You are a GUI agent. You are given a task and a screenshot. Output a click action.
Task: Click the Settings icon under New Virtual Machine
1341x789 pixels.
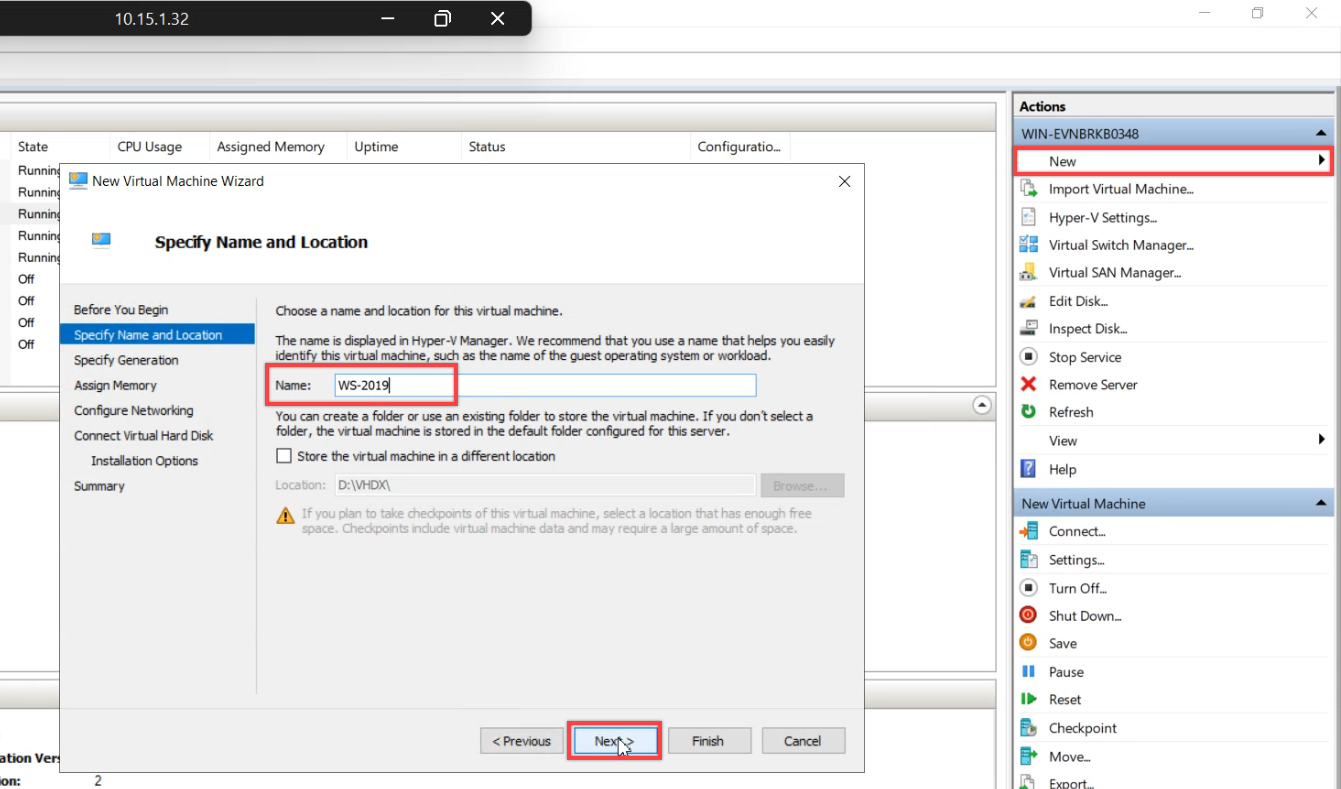click(x=1028, y=560)
